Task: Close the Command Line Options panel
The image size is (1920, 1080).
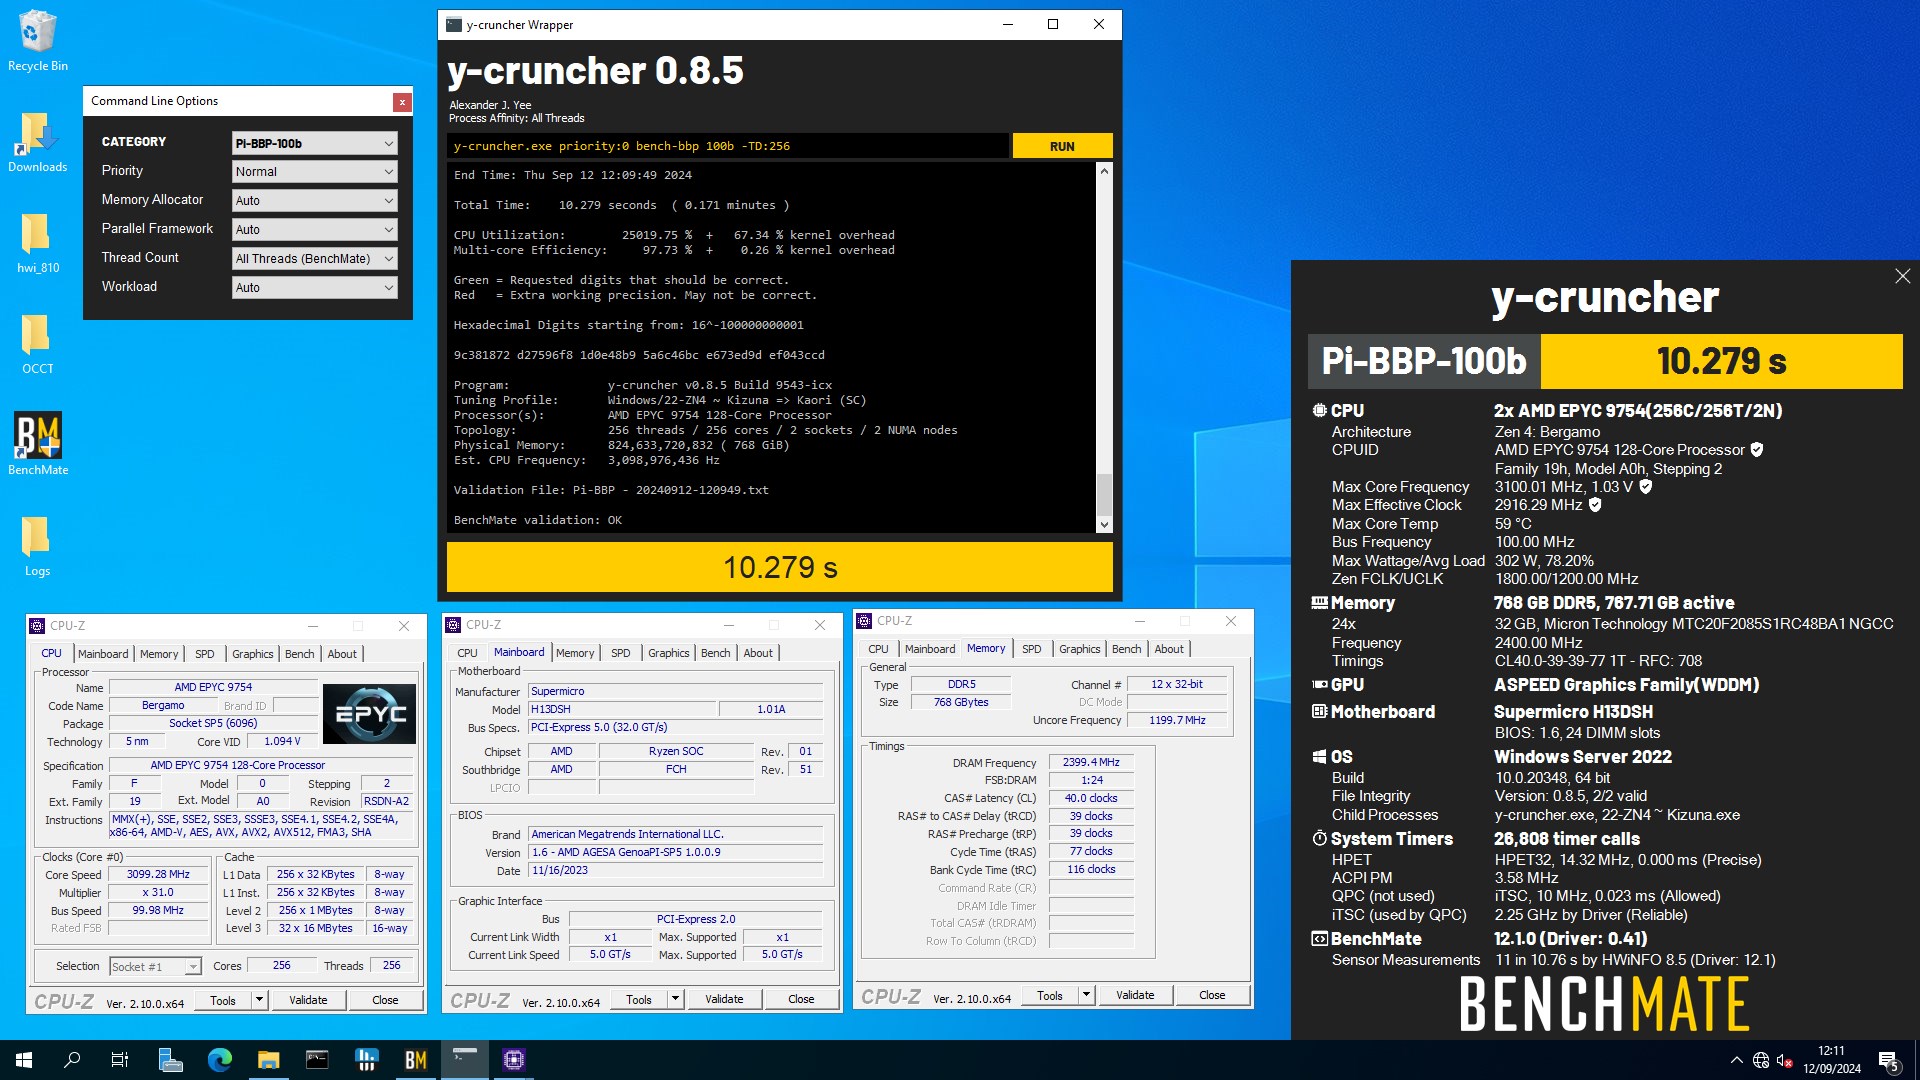Action: pos(402,101)
